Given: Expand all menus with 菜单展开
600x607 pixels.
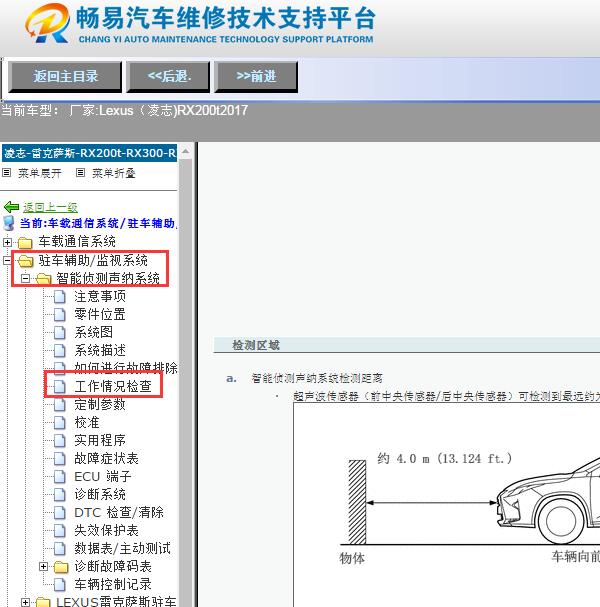Looking at the screenshot, I should (x=39, y=173).
